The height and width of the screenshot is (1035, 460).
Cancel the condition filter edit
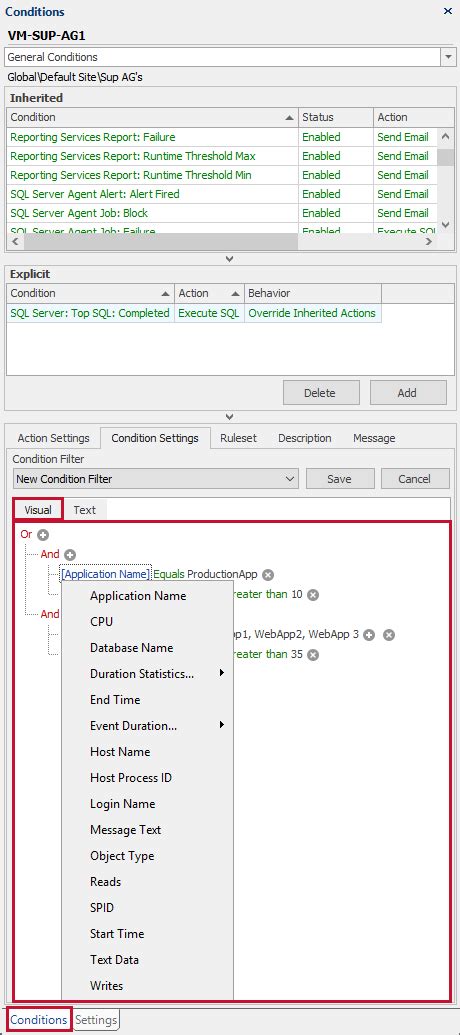[x=415, y=479]
